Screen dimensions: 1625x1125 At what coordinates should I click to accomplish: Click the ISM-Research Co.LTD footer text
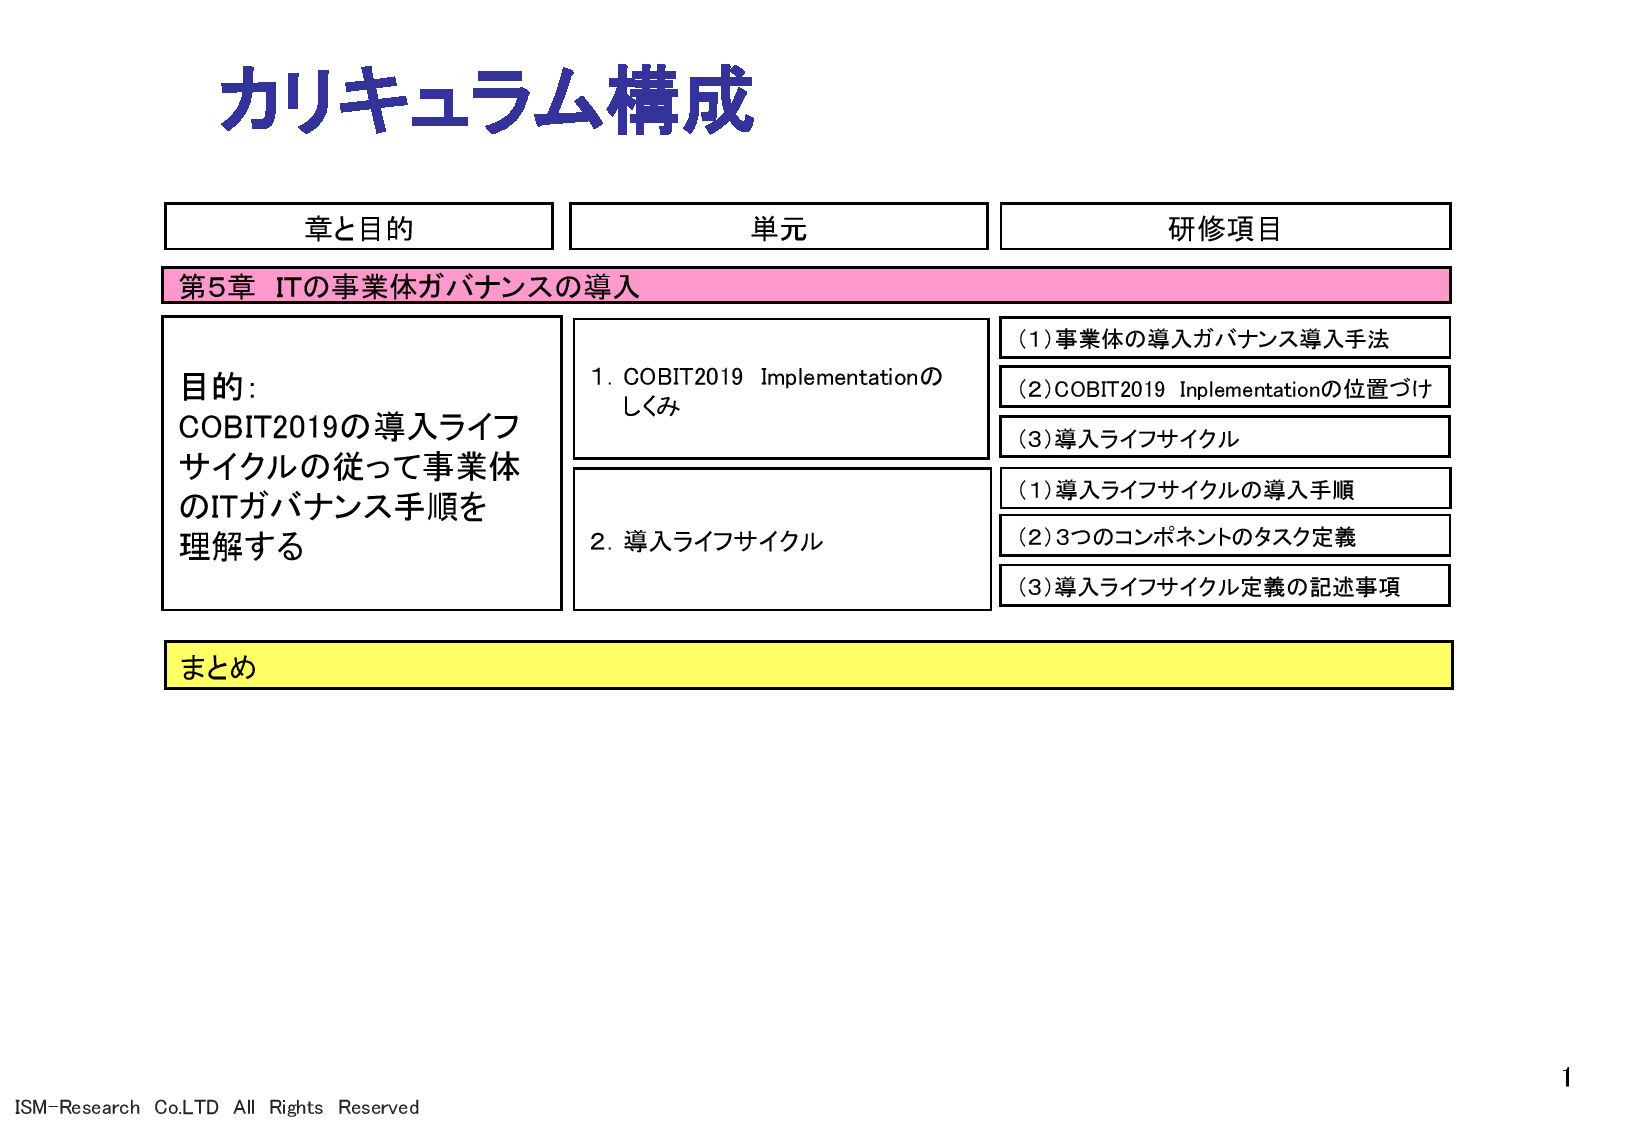pyautogui.click(x=217, y=1107)
